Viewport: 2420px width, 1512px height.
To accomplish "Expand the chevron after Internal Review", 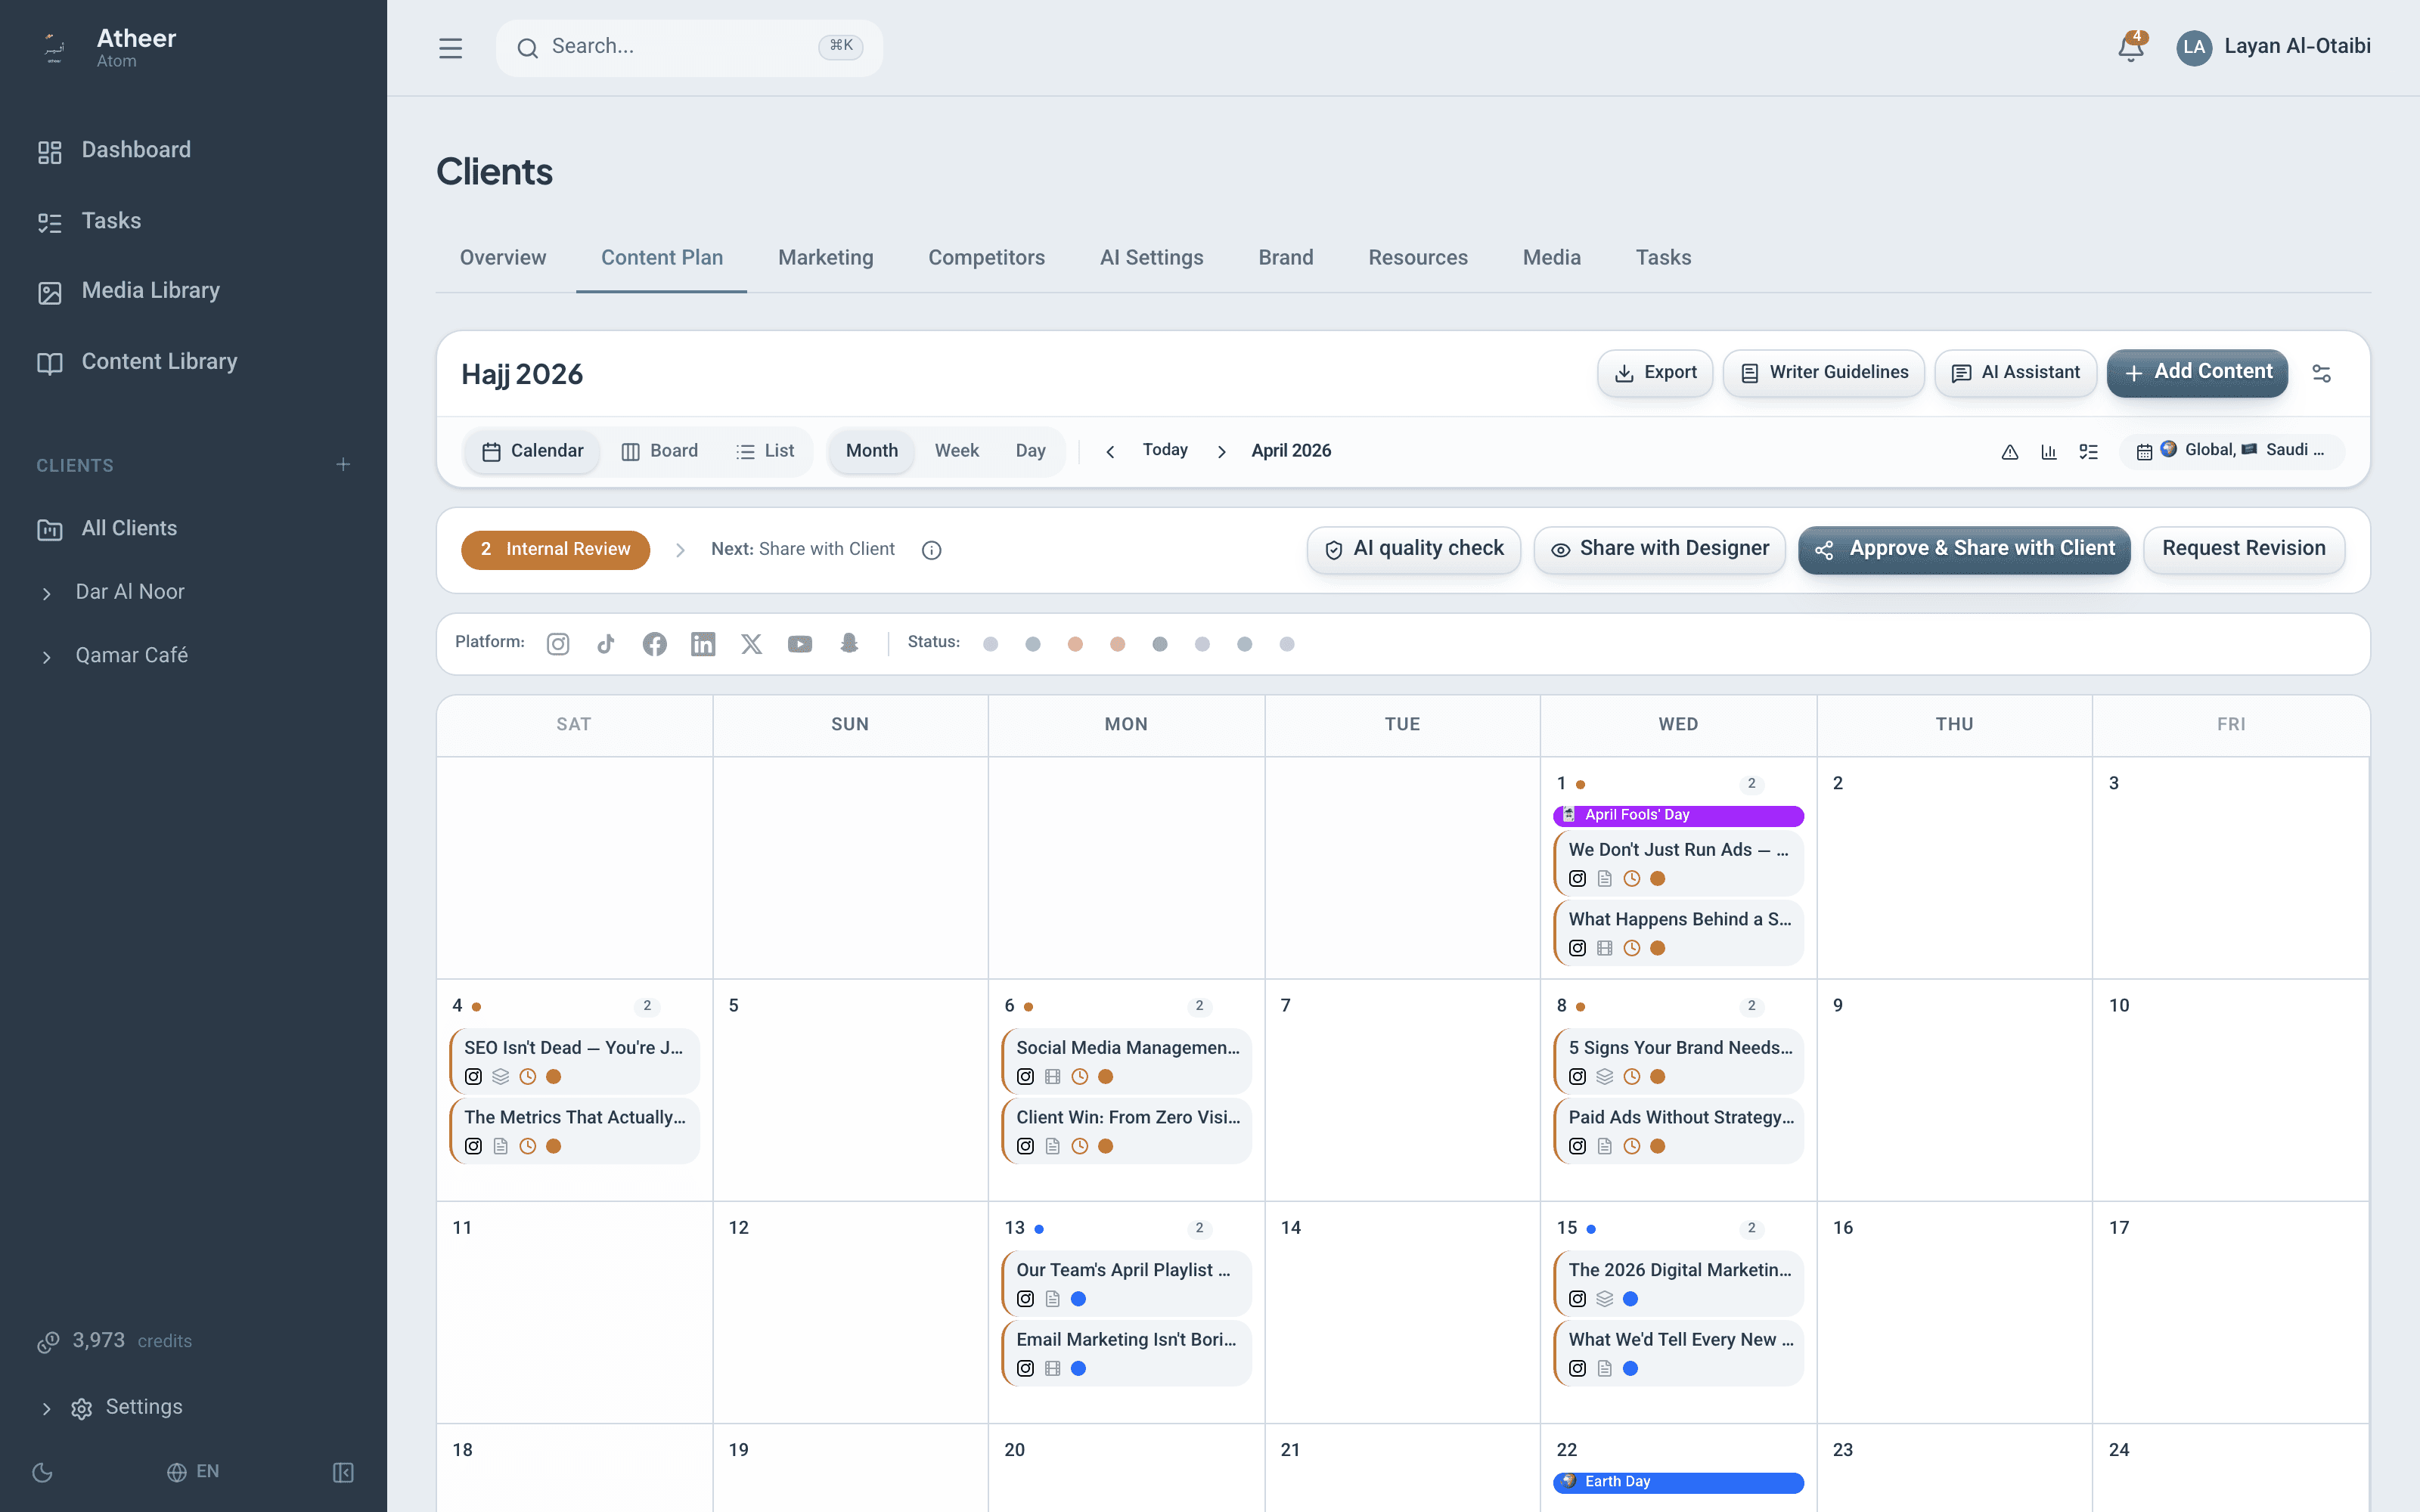I will [x=680, y=550].
